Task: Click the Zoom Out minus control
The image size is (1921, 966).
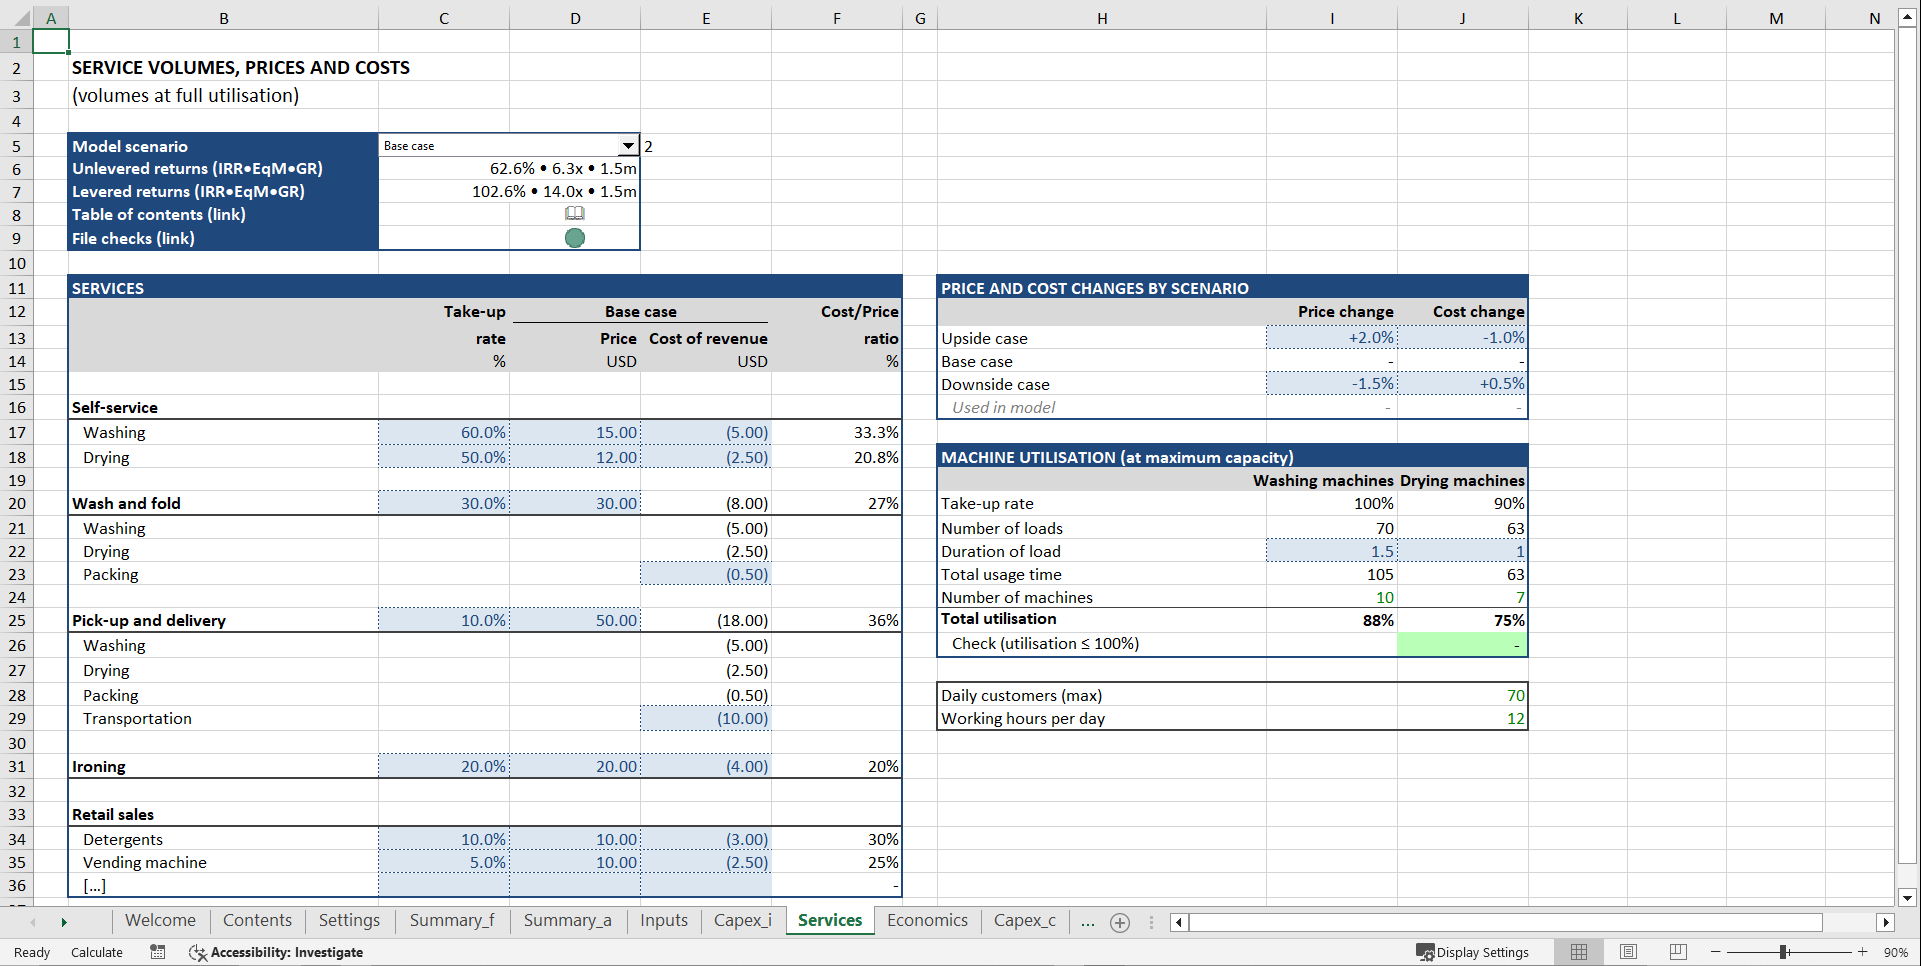Action: click(1714, 952)
